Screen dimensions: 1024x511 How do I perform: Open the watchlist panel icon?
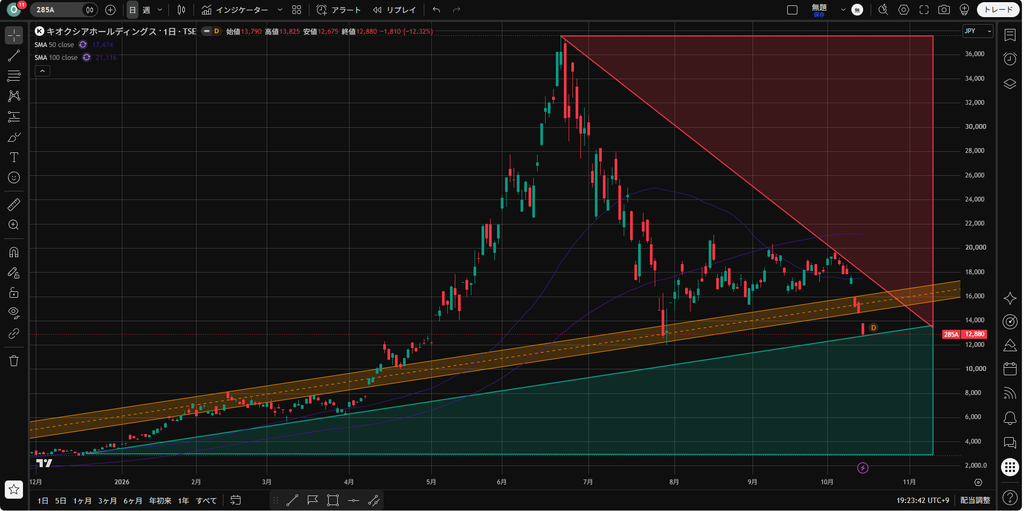pos(1010,35)
